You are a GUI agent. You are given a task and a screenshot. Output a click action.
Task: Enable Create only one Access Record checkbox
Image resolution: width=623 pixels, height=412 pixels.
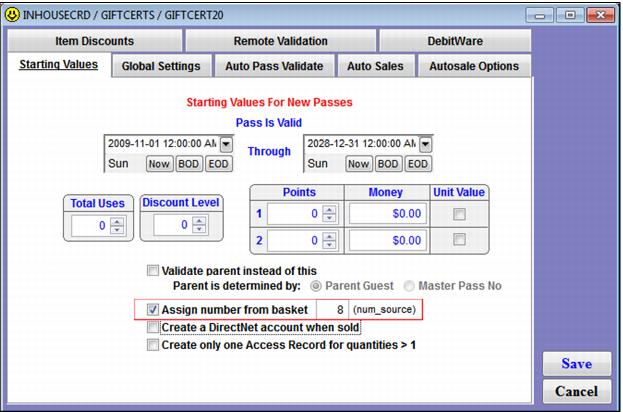[153, 345]
